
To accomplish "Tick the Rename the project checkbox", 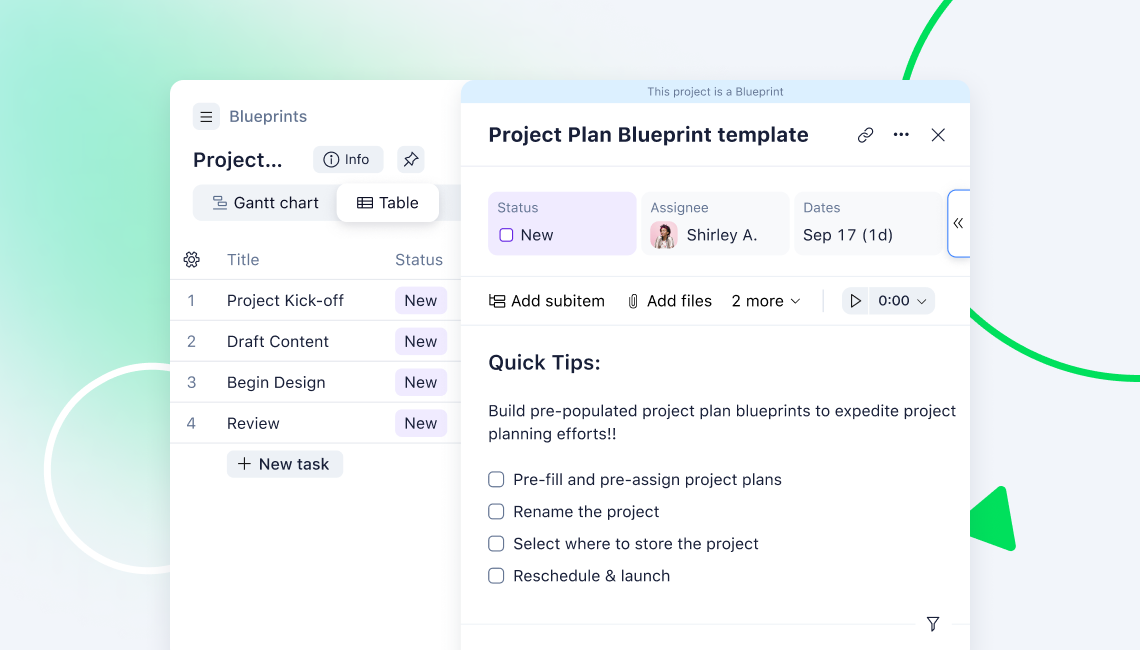I will (495, 511).
